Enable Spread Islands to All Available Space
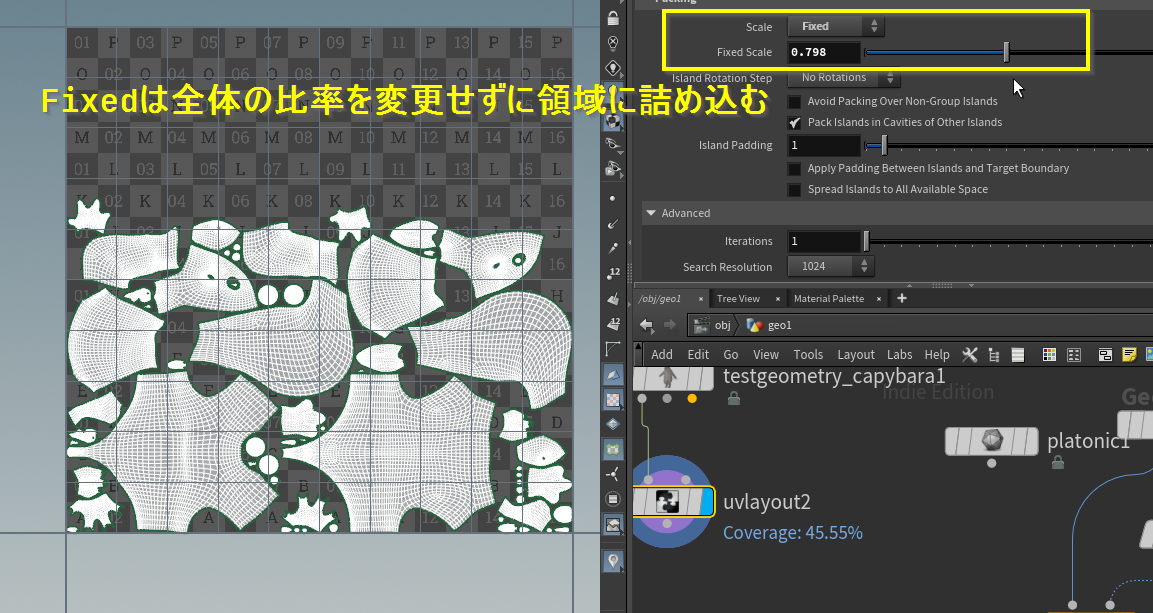The height and width of the screenshot is (613, 1153). point(794,190)
